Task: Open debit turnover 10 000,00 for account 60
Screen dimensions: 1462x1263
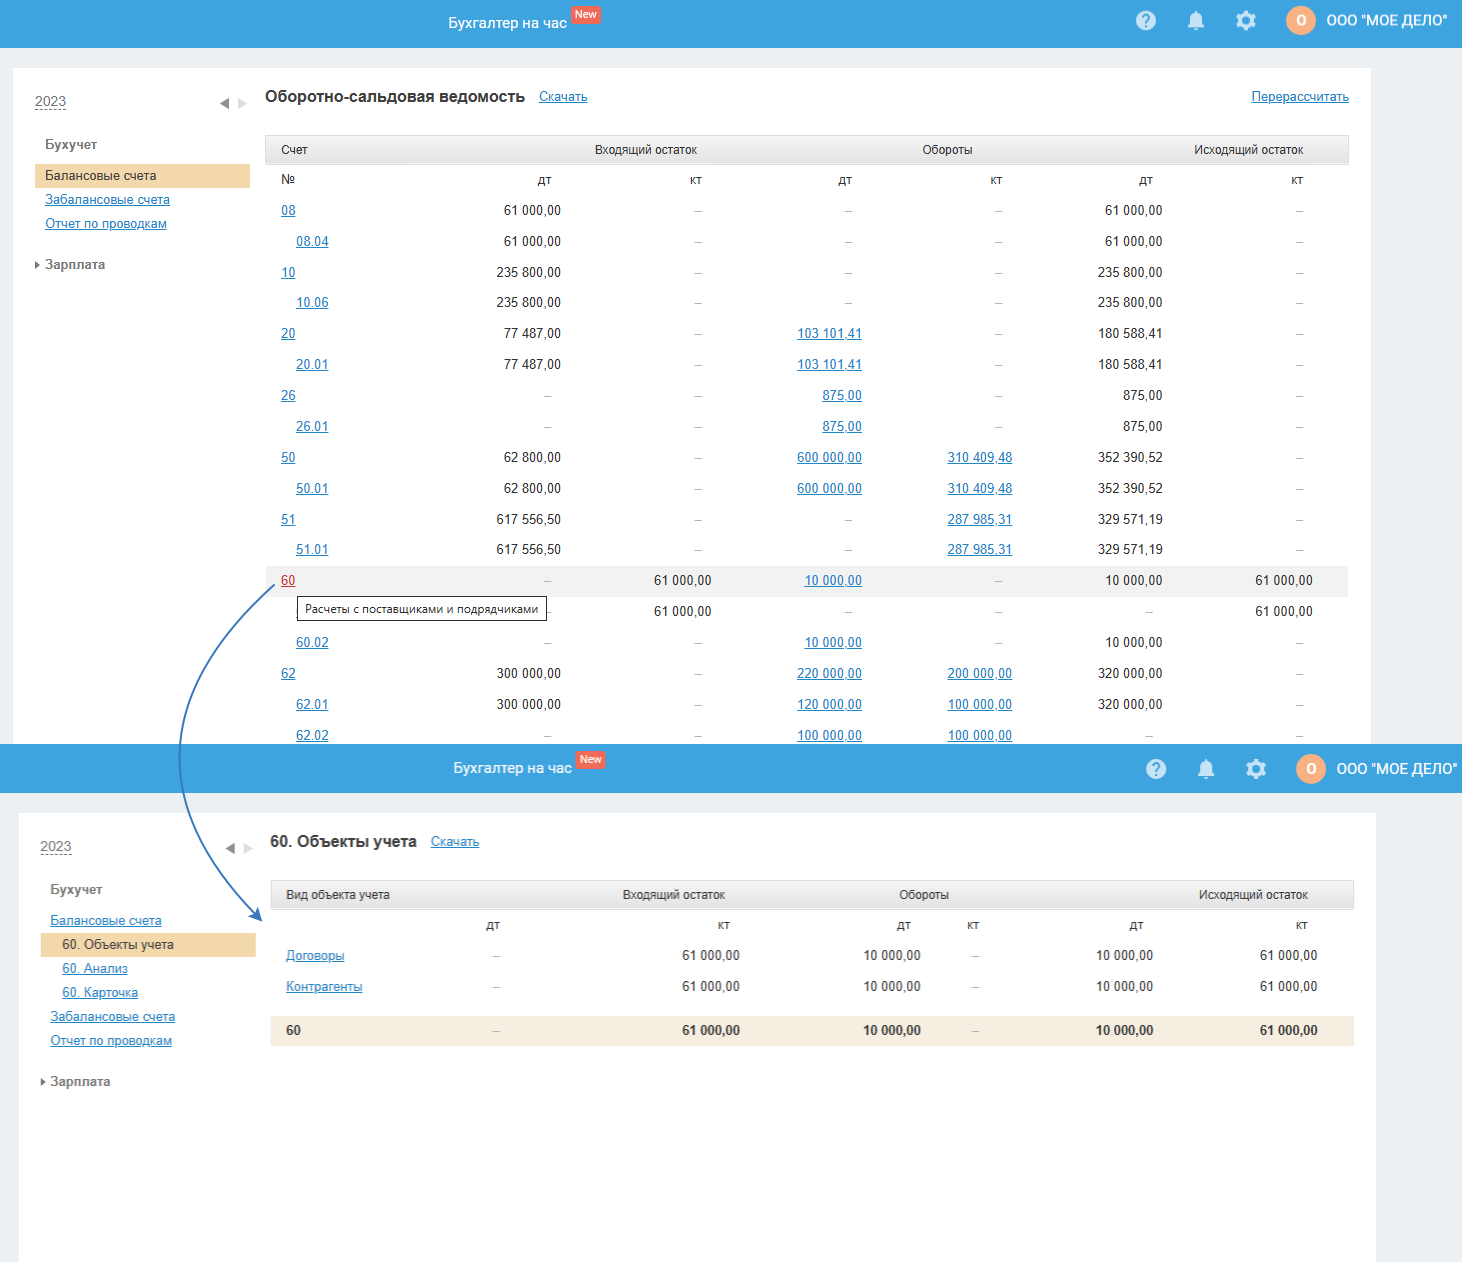Action: point(833,581)
